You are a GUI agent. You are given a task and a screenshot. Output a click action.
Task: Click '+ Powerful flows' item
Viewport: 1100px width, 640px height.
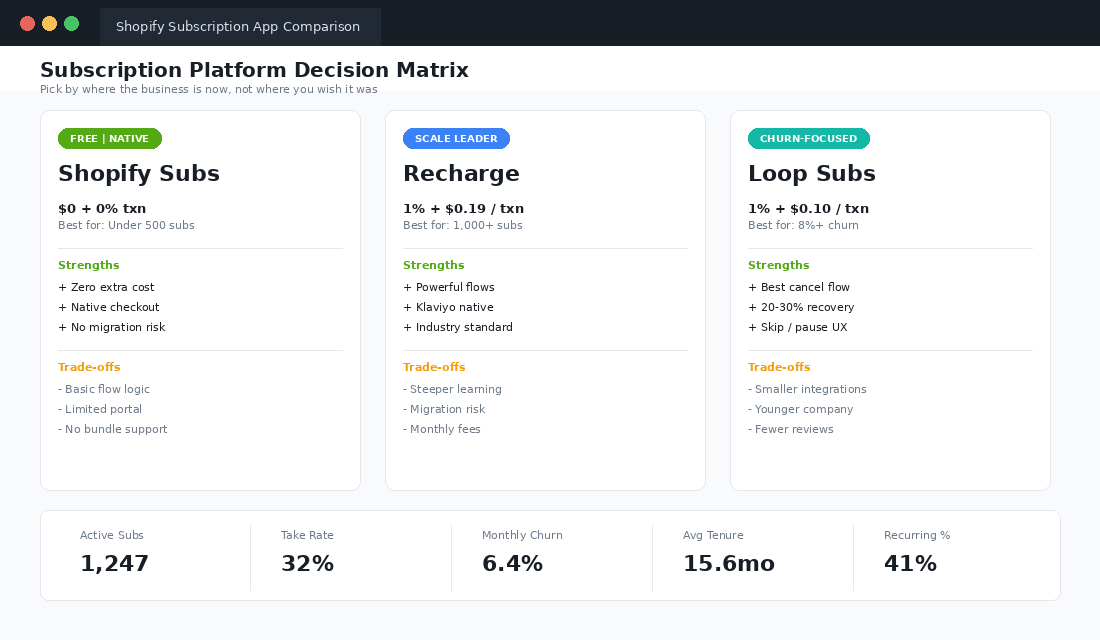449,287
